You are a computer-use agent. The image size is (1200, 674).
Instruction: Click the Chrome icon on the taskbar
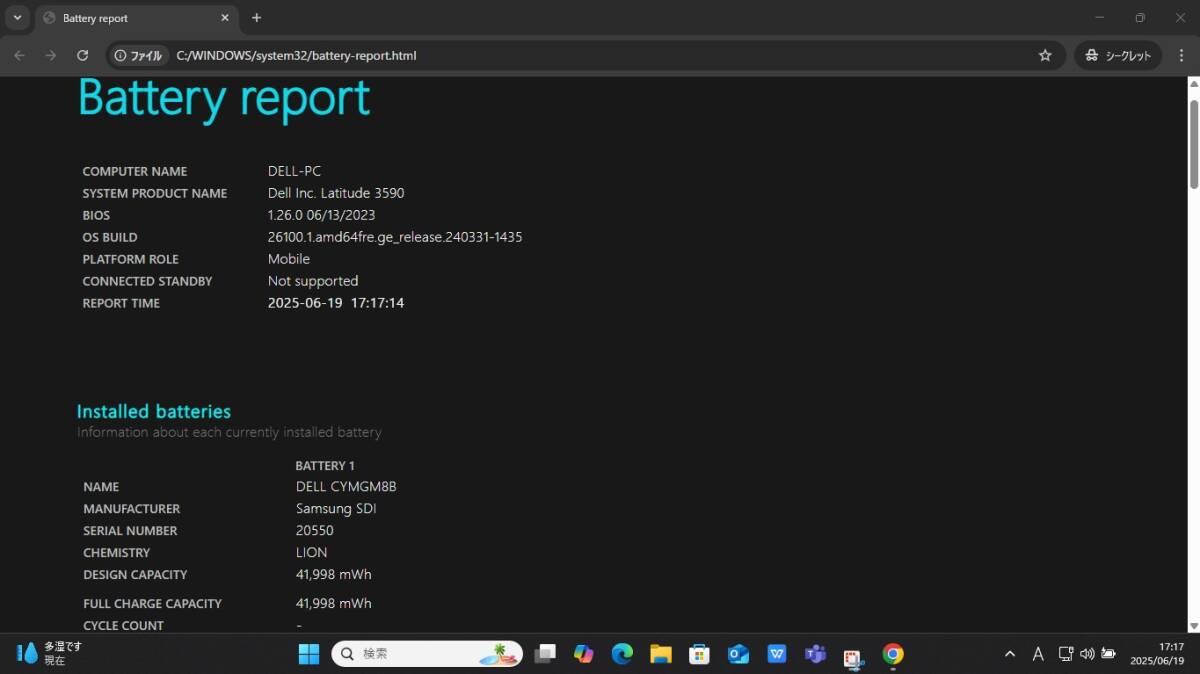pos(893,654)
